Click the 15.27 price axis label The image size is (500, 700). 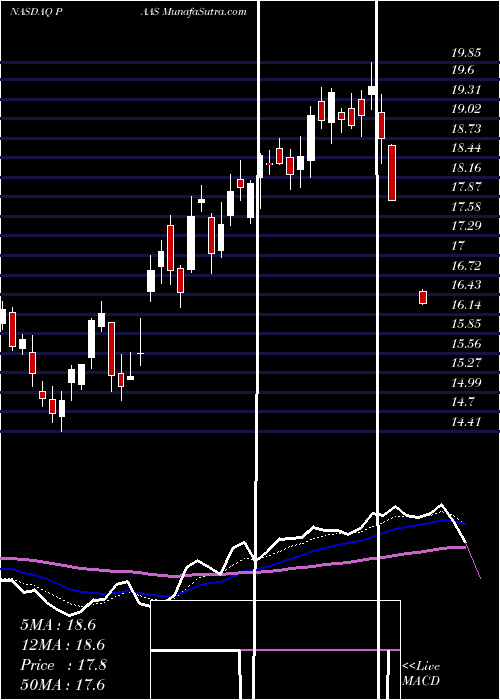pyautogui.click(x=467, y=362)
